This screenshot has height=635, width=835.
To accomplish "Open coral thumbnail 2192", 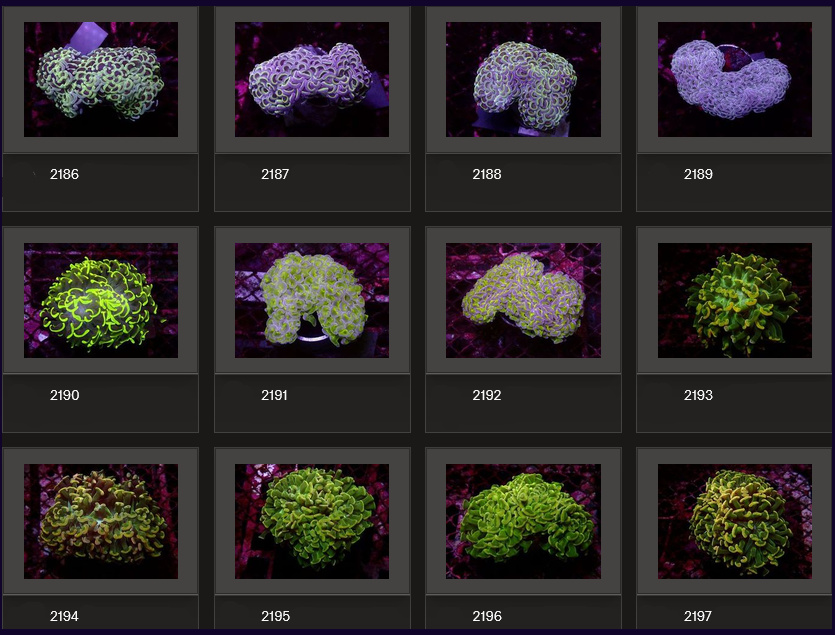I will [523, 300].
